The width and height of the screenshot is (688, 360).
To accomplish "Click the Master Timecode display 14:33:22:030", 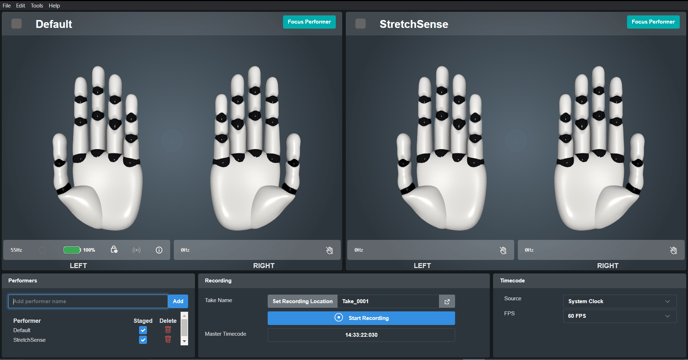I will point(361,335).
